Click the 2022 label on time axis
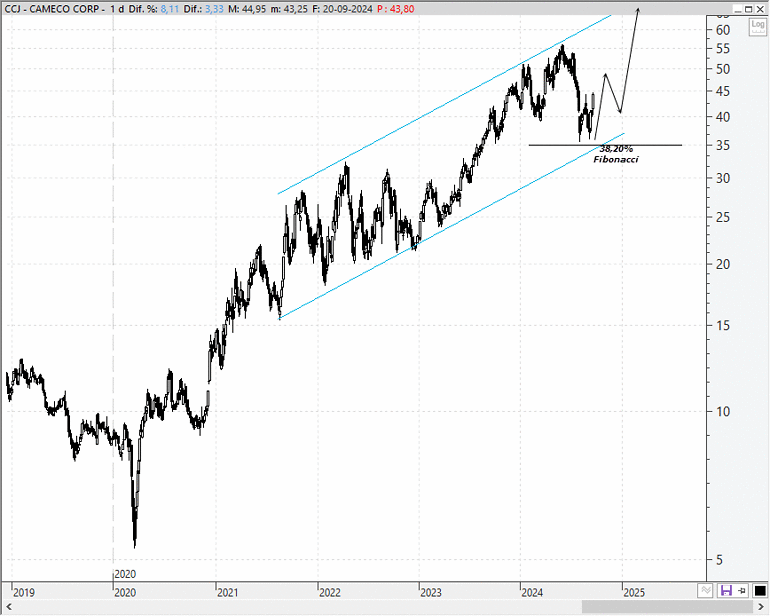 coord(330,592)
